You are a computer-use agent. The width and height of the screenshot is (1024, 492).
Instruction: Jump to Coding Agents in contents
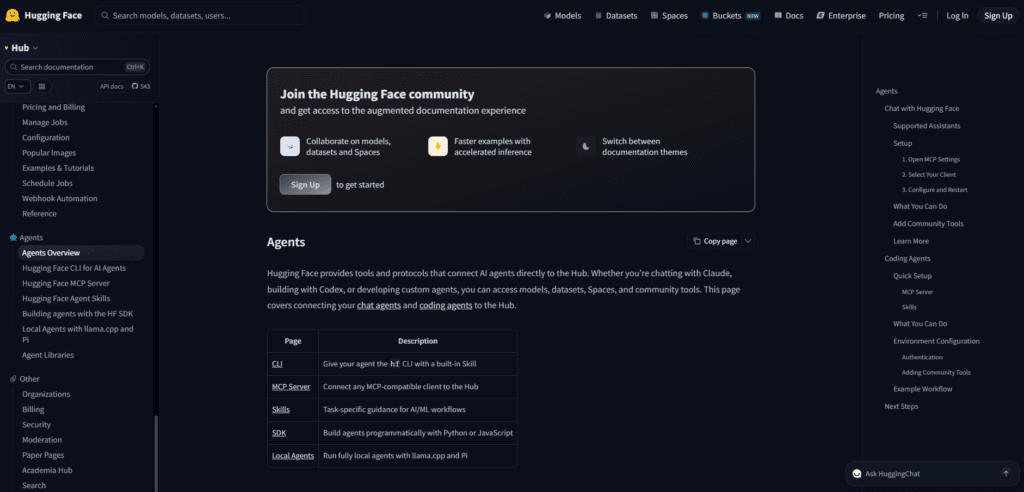907,259
